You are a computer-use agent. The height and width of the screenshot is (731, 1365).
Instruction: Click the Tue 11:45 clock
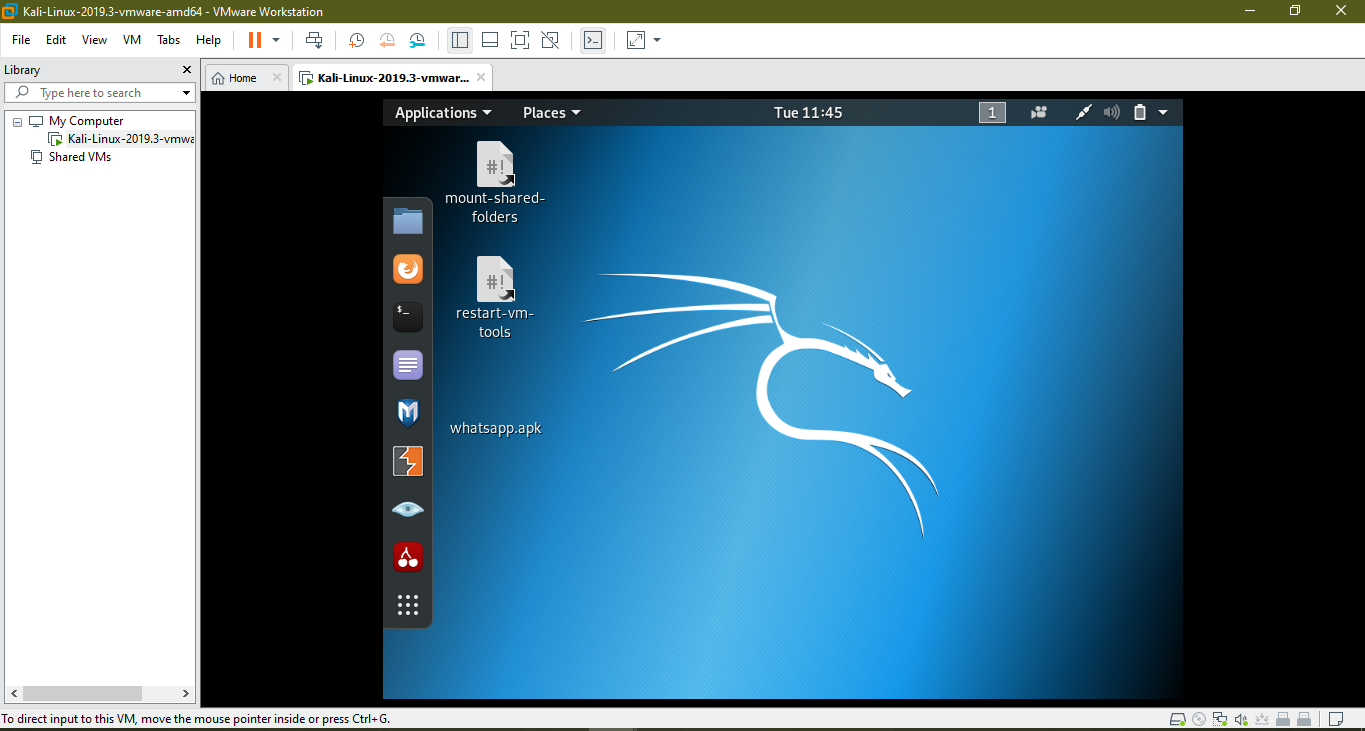tap(808, 113)
